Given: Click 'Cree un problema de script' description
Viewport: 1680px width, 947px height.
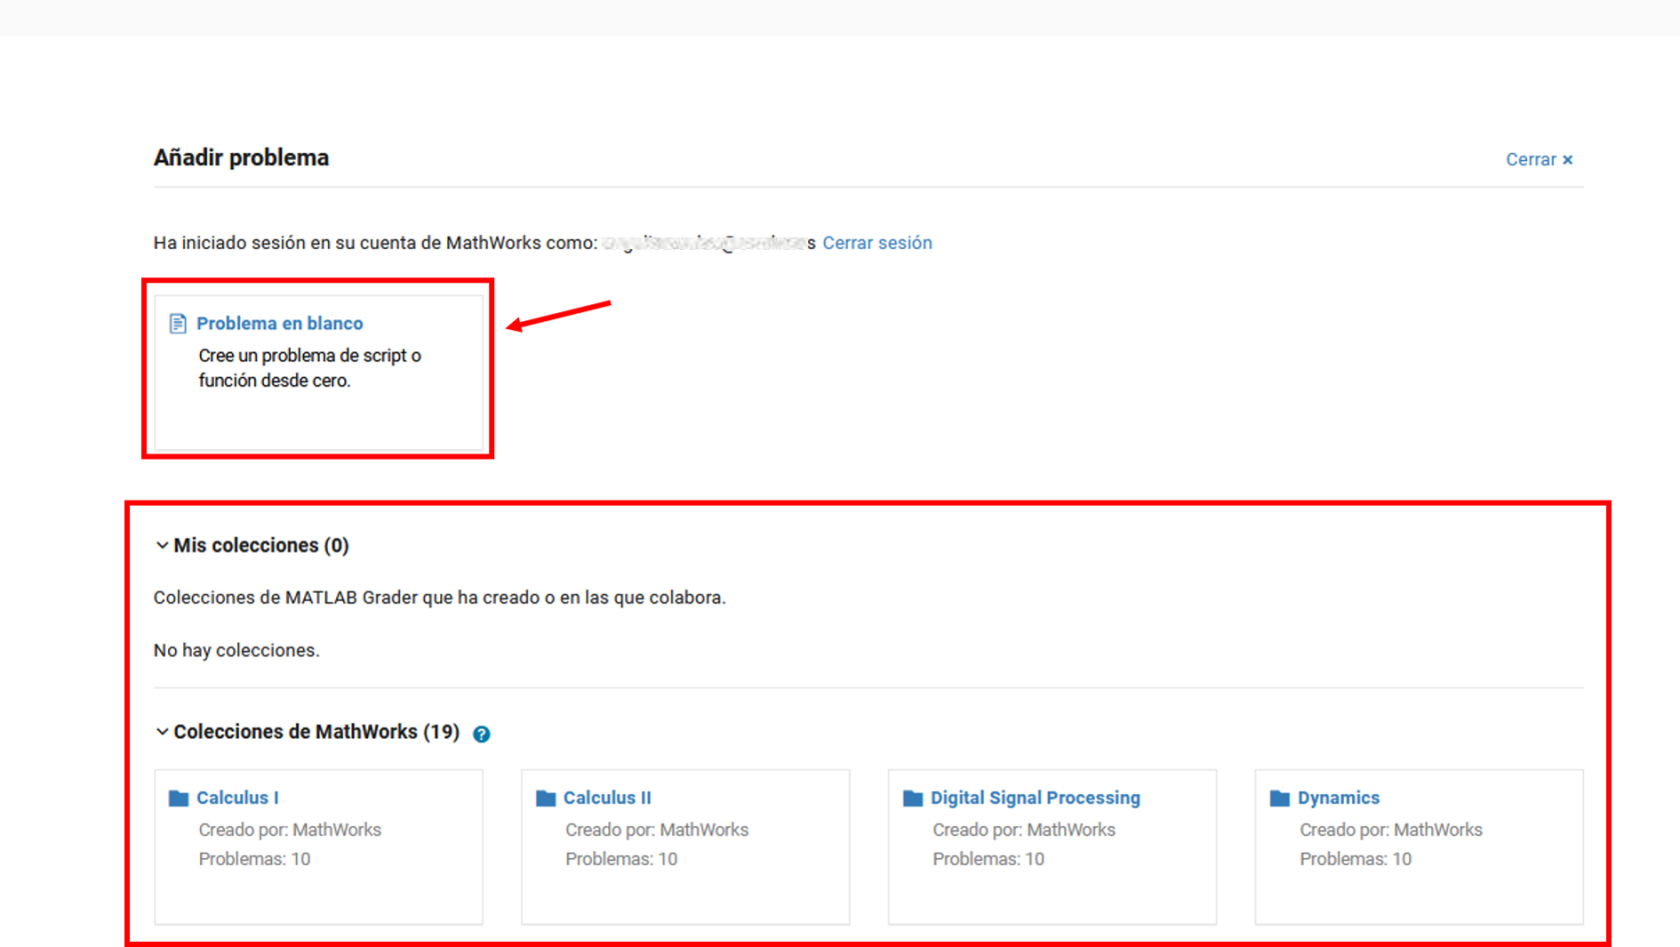Looking at the screenshot, I should 310,368.
